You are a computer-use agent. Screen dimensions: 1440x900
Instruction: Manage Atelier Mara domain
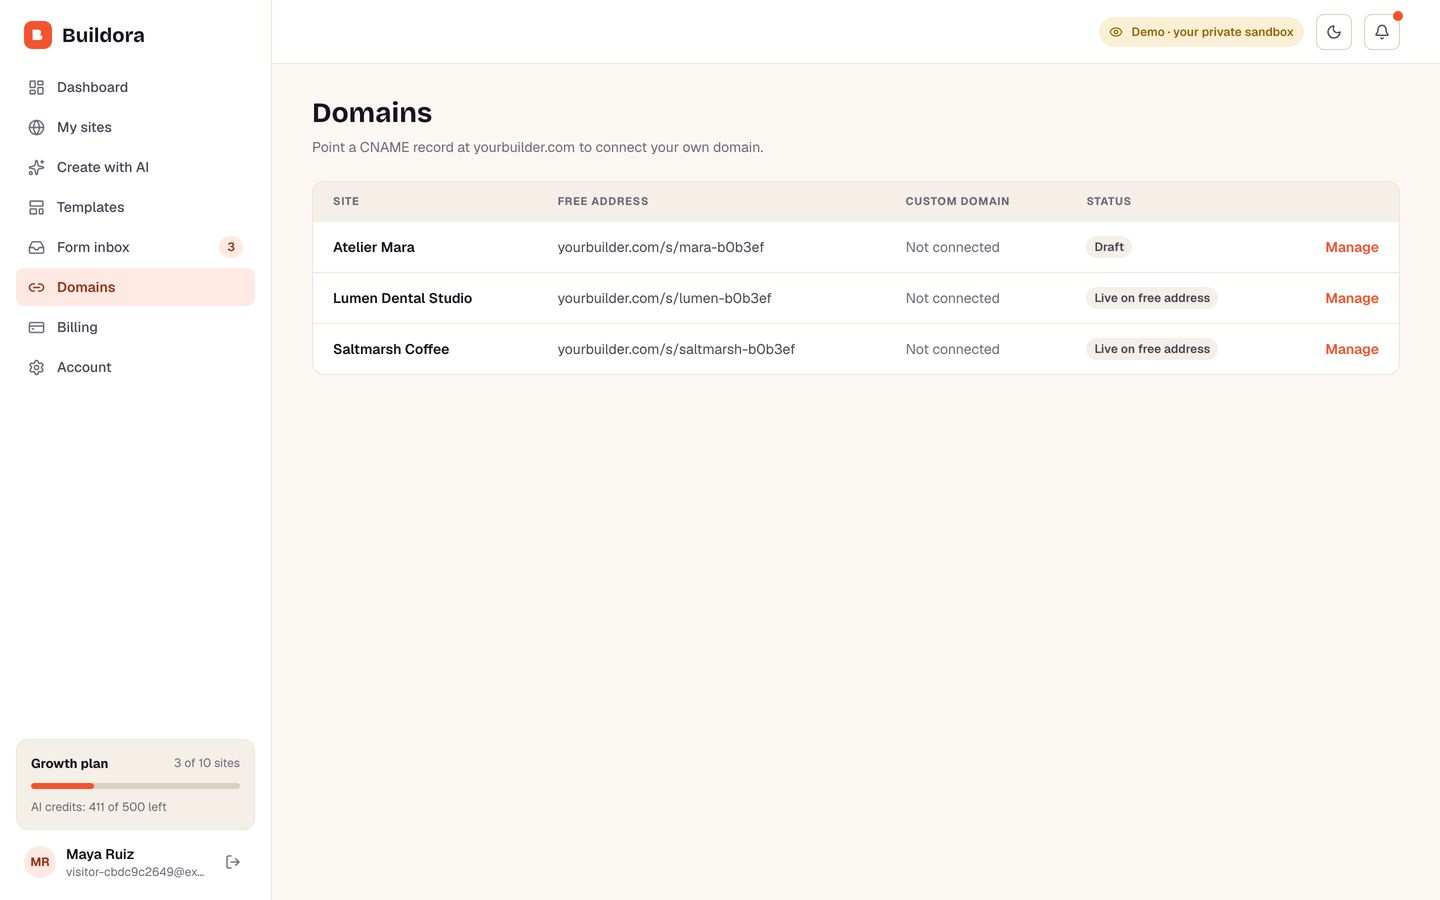click(x=1352, y=247)
